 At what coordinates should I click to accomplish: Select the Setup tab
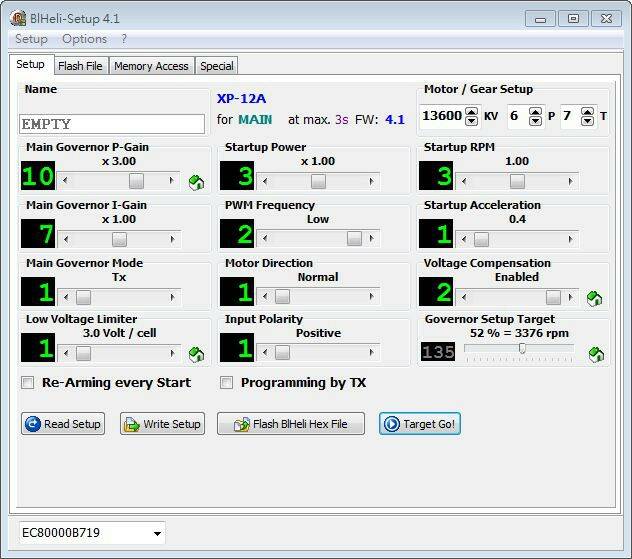click(x=31, y=64)
